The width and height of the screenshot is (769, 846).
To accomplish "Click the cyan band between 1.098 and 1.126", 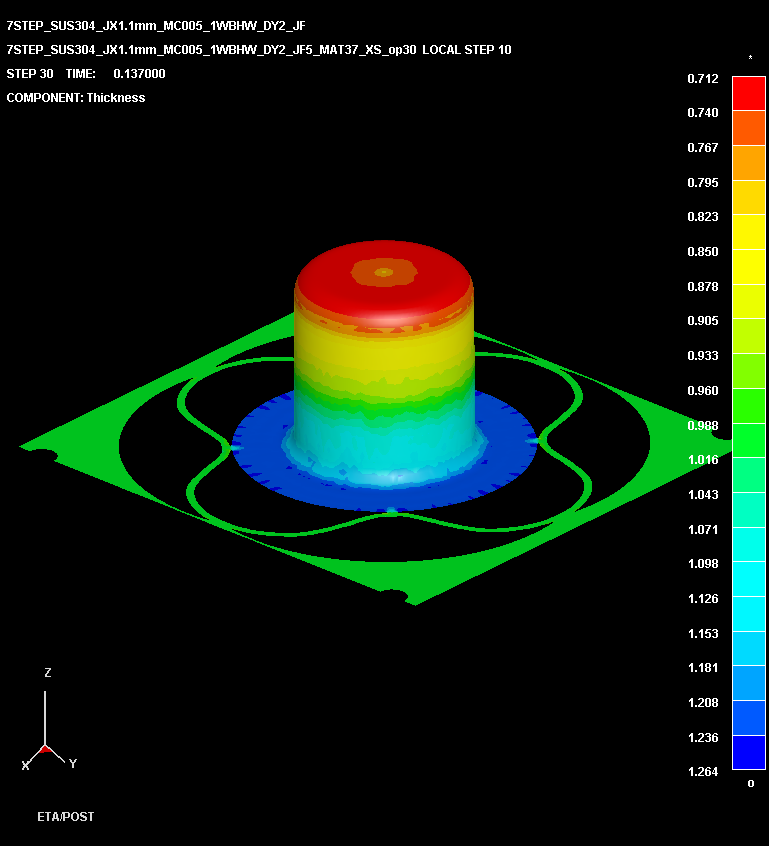I will click(748, 579).
